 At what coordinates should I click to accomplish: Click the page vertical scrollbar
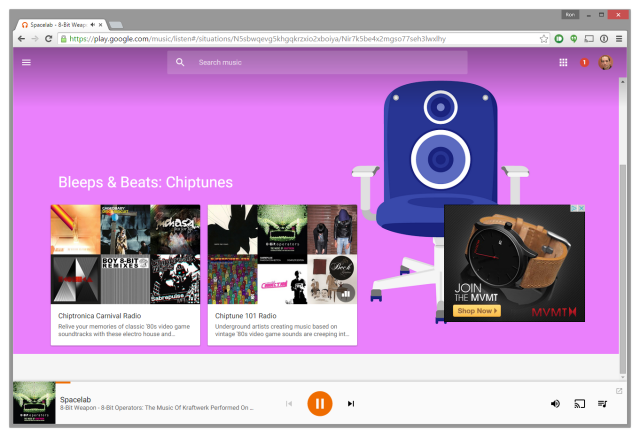click(x=622, y=269)
